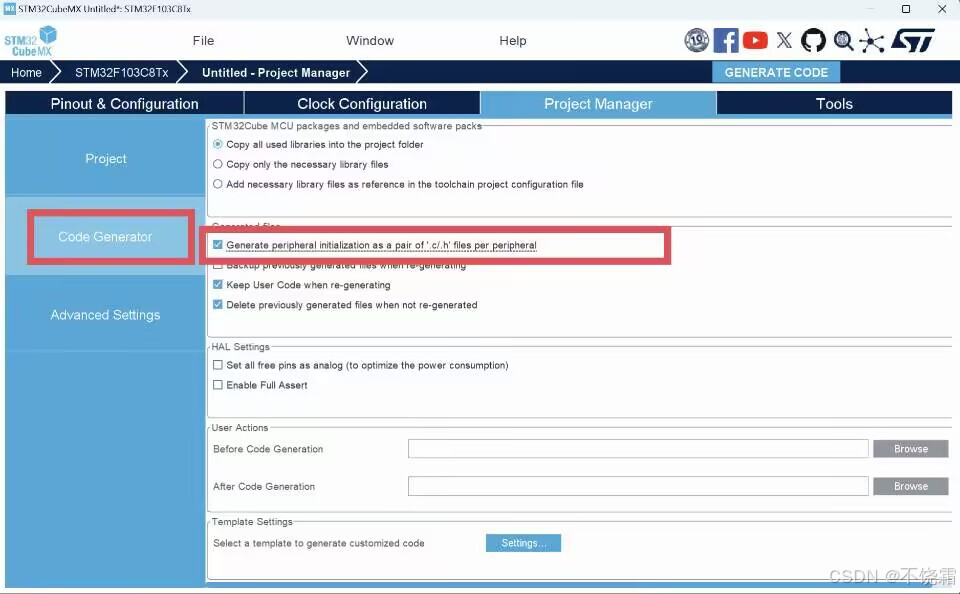The height and width of the screenshot is (594, 960).
Task: Enable 'Set all free pins as analog'
Action: (x=217, y=365)
